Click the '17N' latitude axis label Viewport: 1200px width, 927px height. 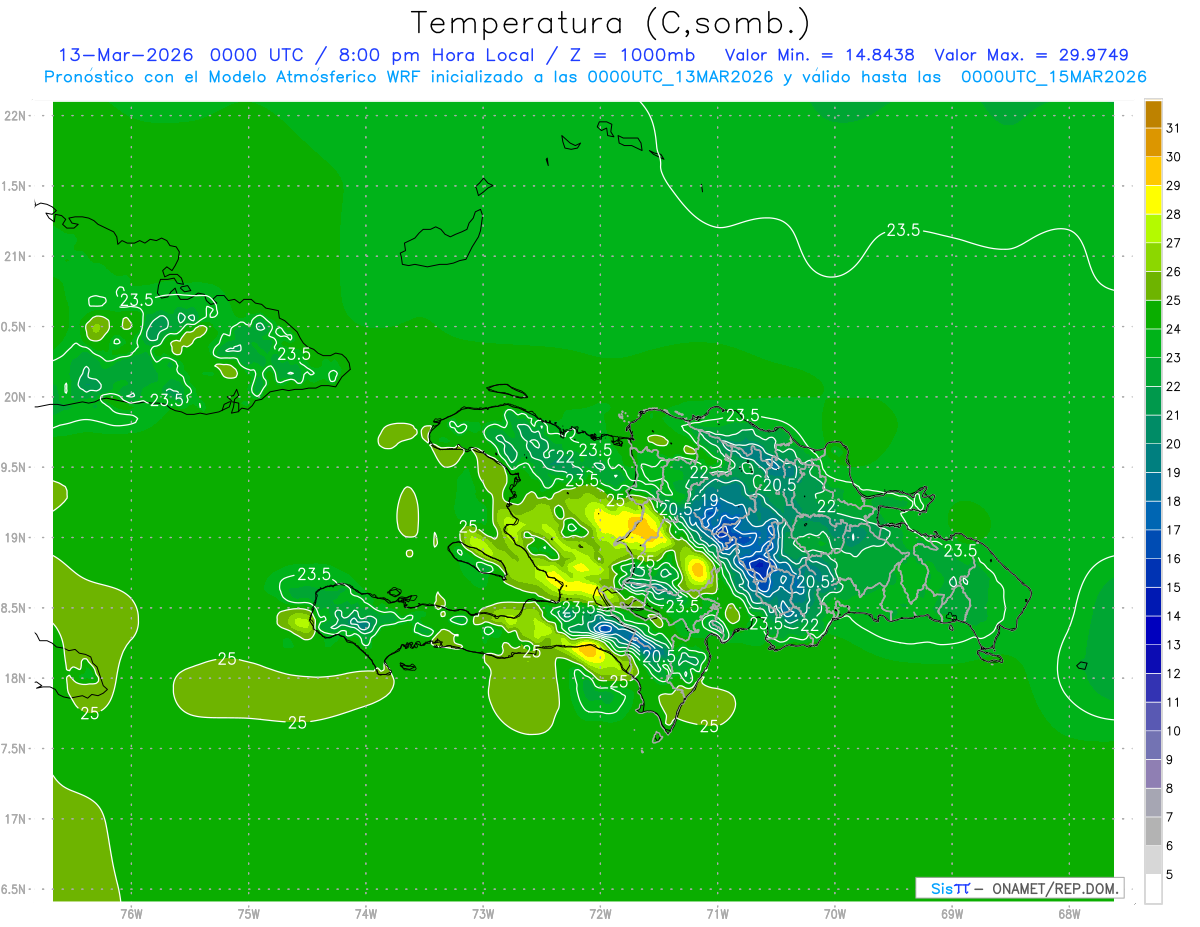tap(15, 819)
